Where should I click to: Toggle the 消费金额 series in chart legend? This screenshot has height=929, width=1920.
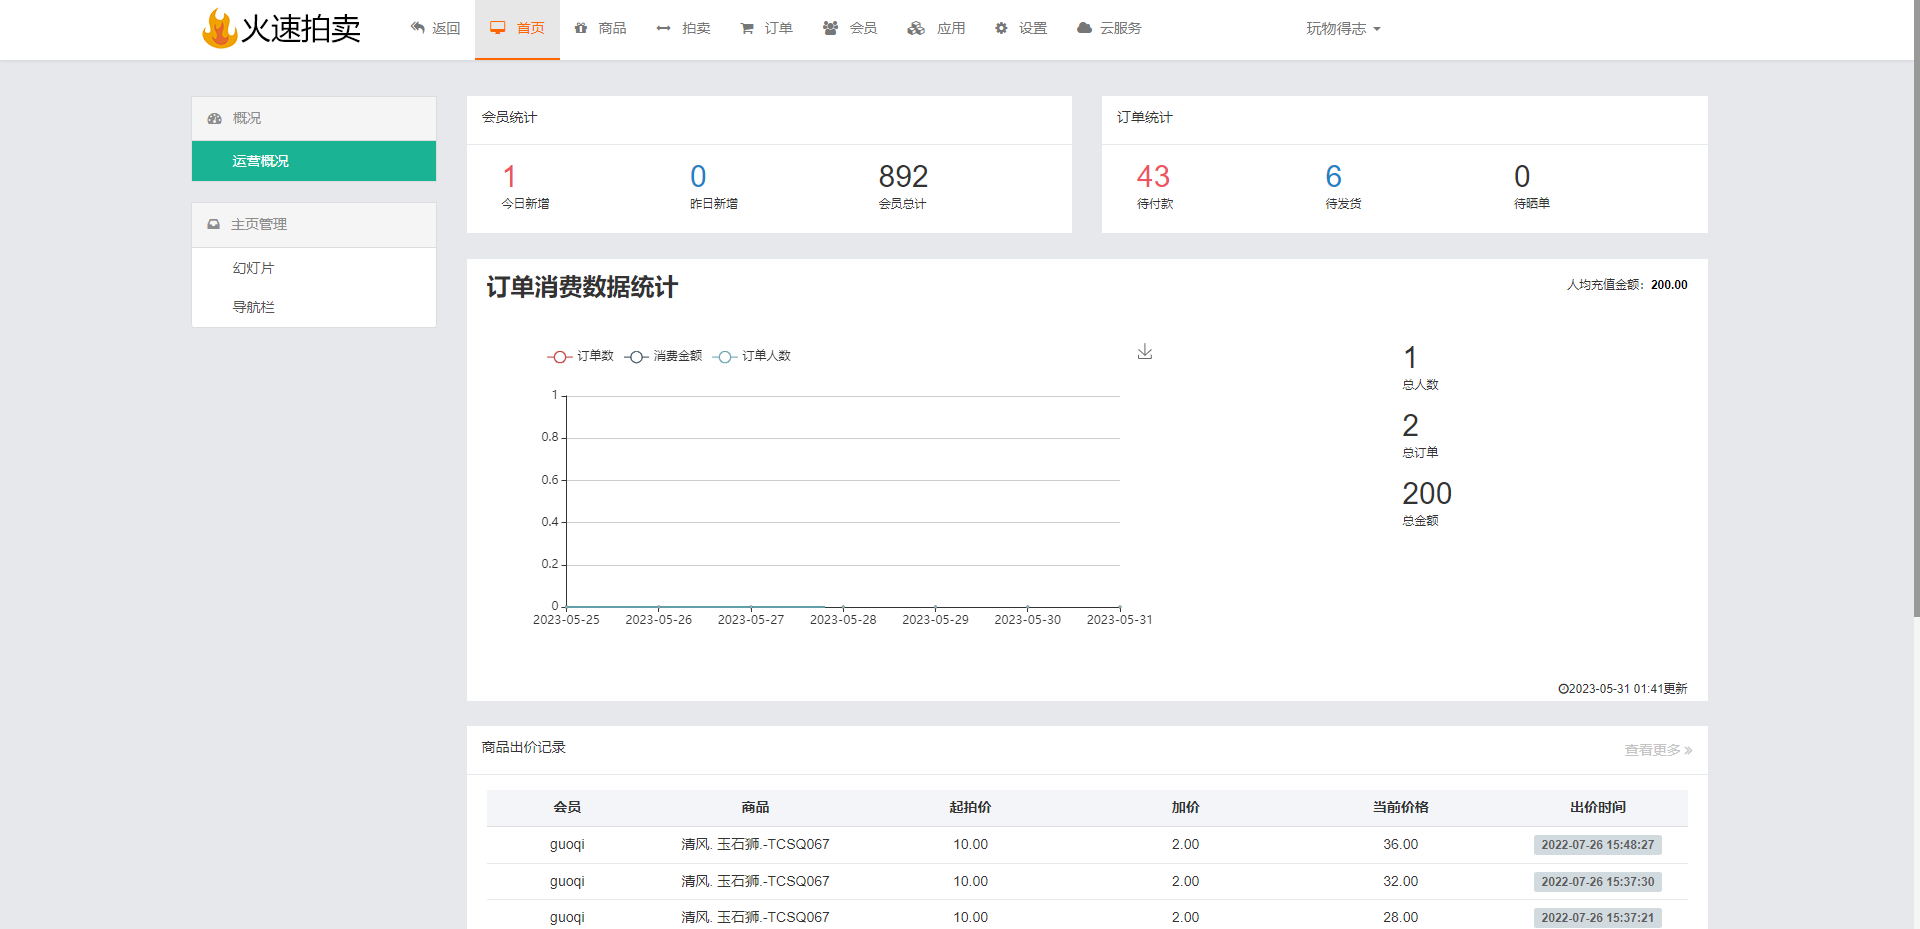[x=664, y=356]
